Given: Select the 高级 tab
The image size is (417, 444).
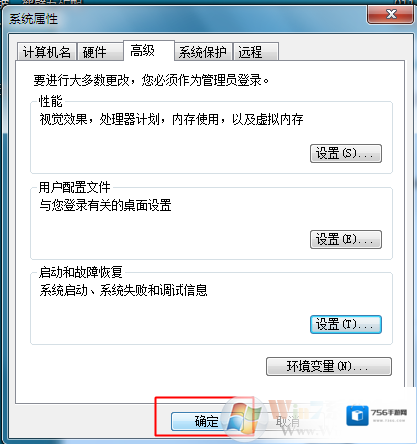Looking at the screenshot, I should click(149, 51).
